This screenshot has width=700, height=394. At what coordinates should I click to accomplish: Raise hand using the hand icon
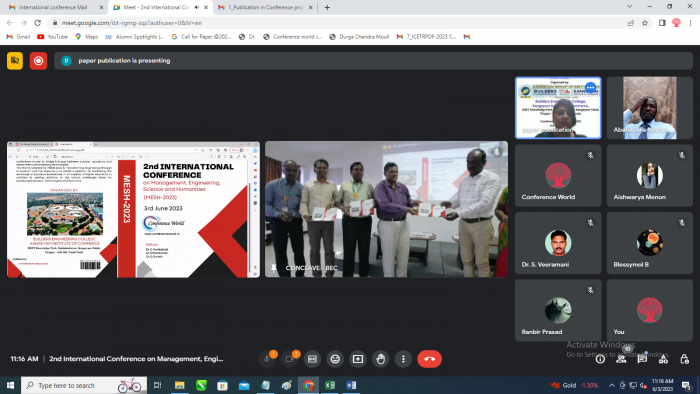(381, 359)
